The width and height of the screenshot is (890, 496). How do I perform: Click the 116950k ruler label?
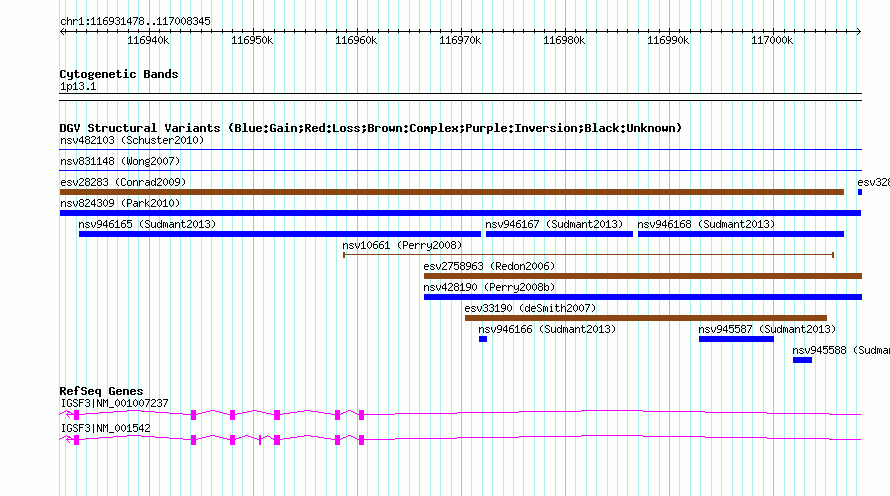pos(252,40)
